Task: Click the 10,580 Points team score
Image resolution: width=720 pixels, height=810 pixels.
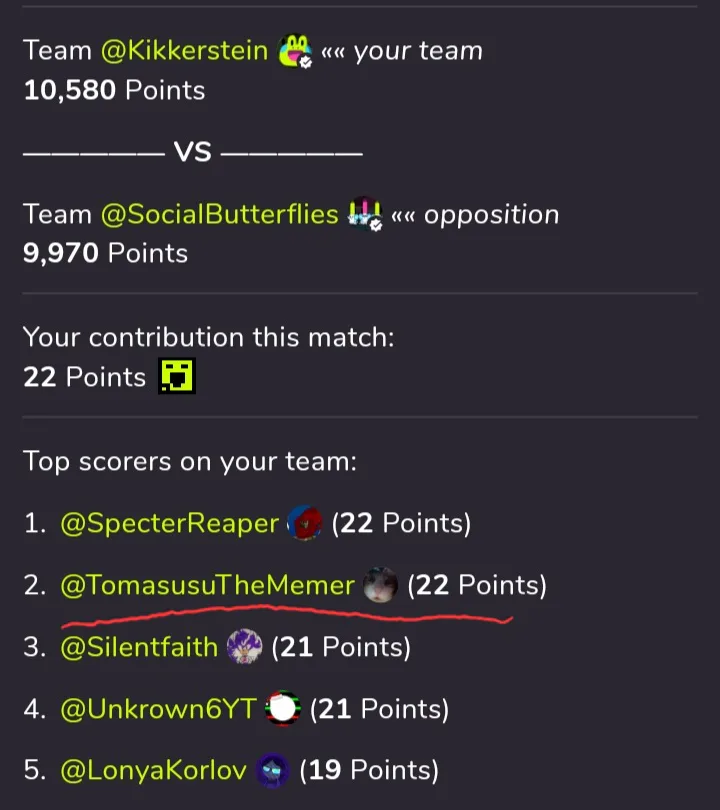Action: [114, 90]
